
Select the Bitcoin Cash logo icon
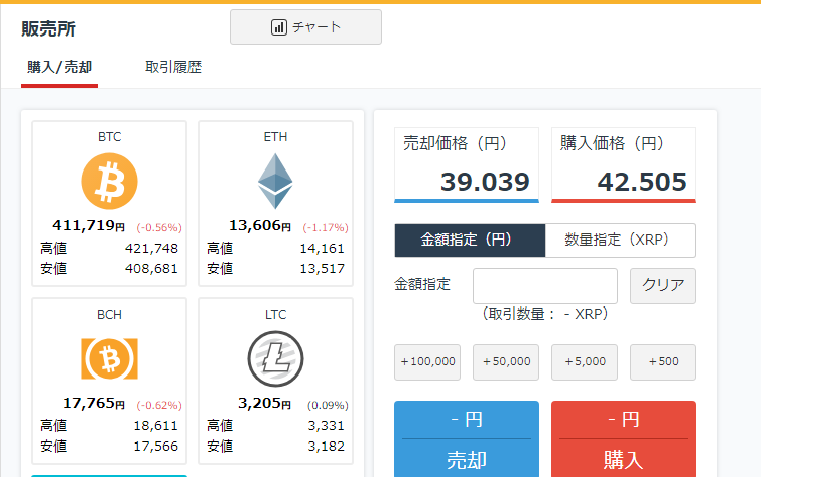coord(109,359)
